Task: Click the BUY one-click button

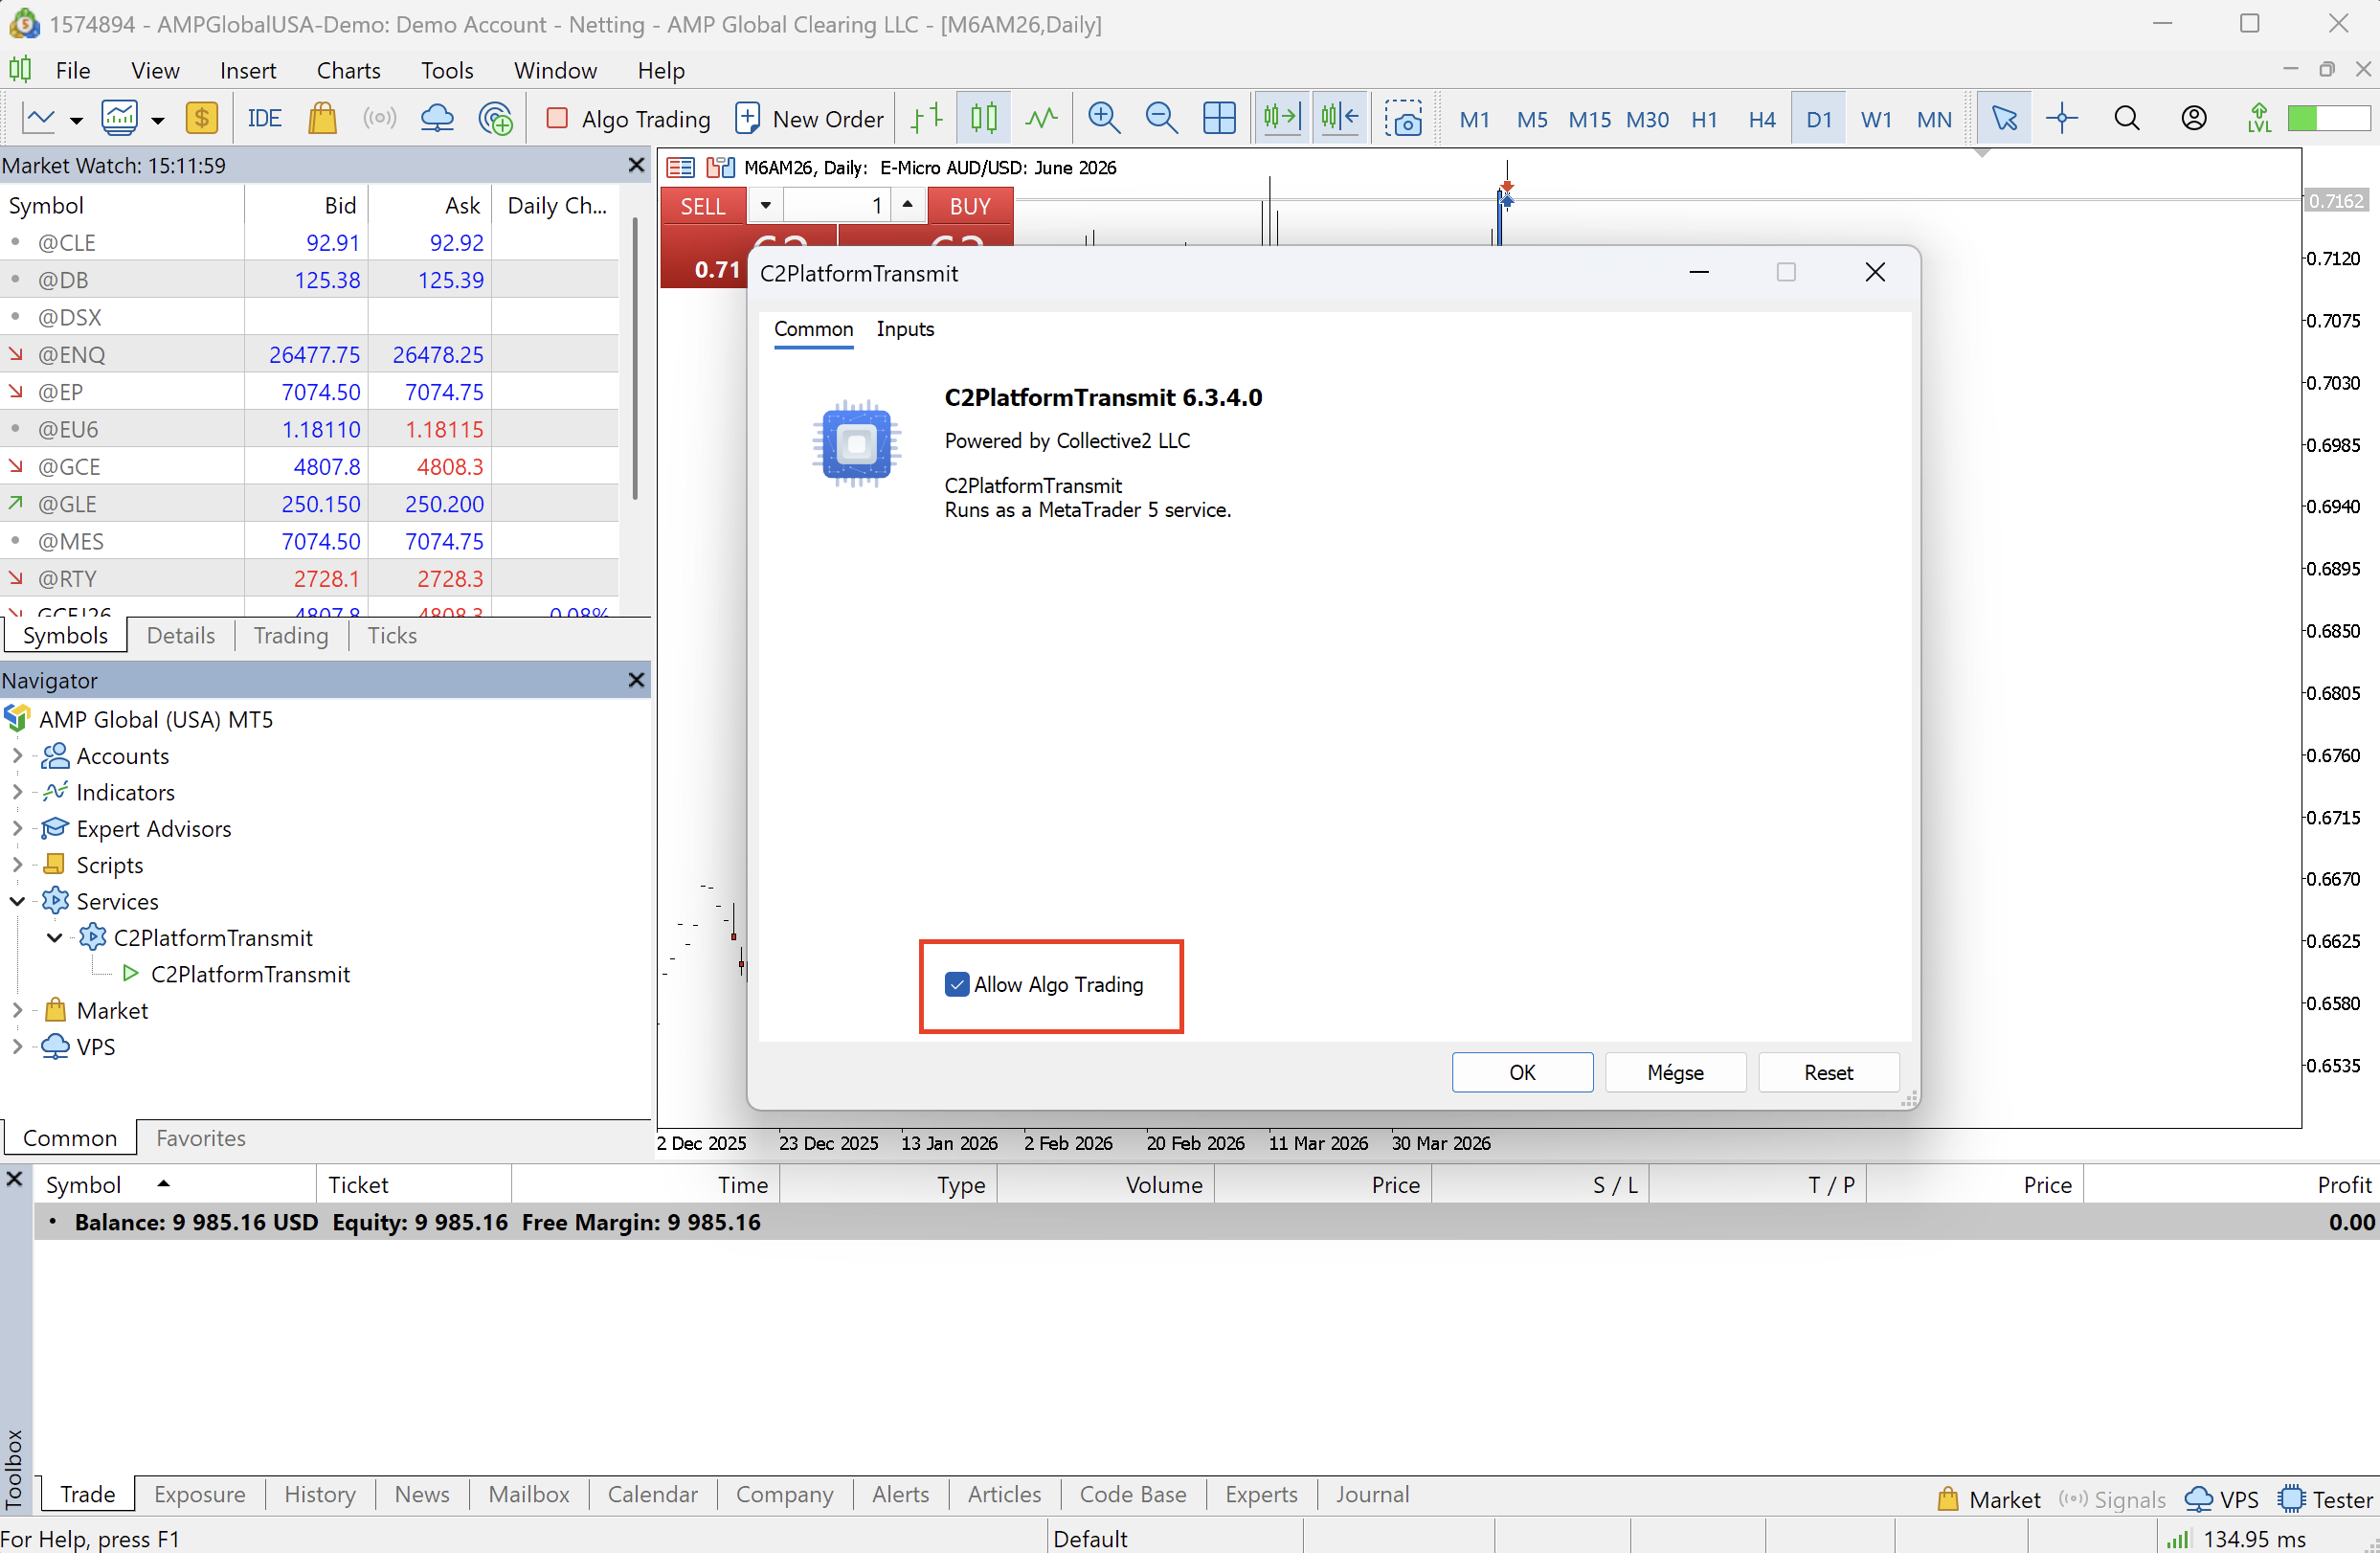Action: (970, 206)
